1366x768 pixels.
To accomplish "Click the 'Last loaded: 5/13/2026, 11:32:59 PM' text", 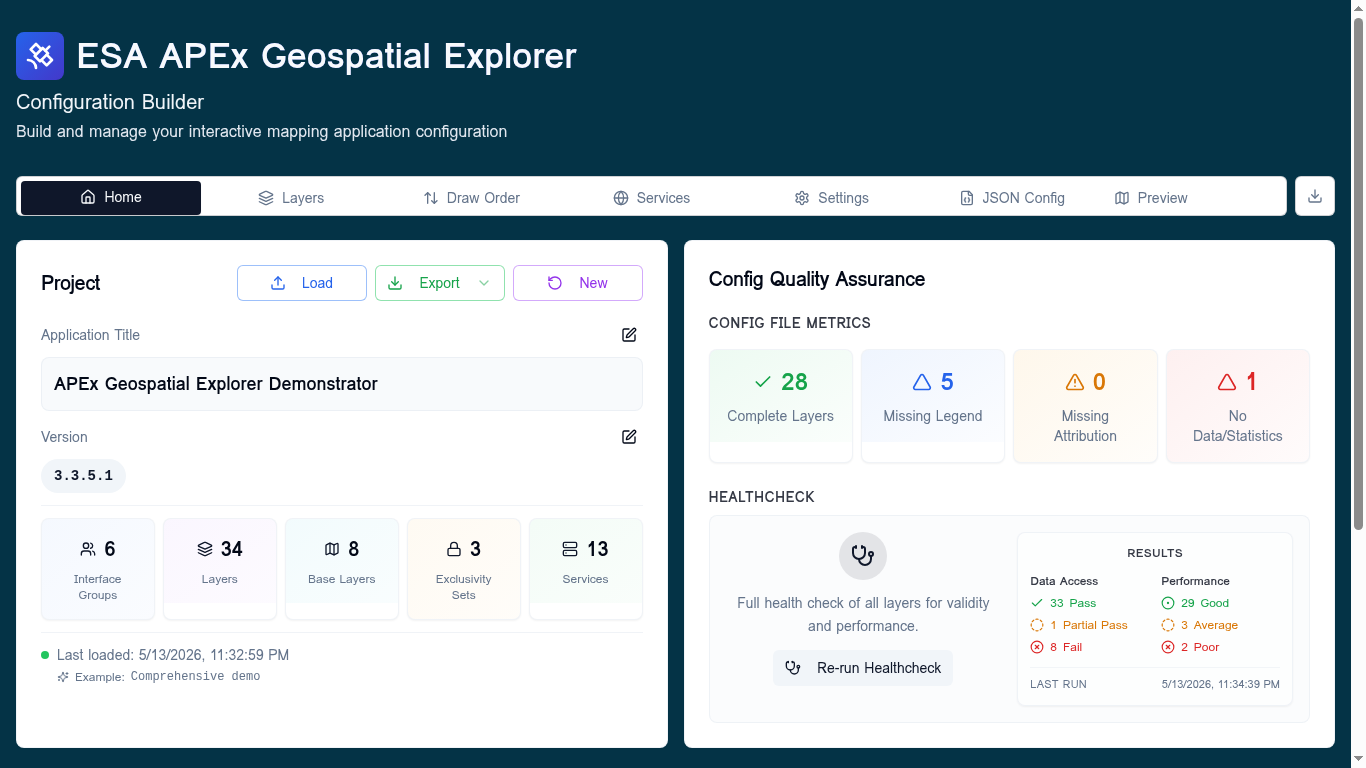I will [173, 655].
